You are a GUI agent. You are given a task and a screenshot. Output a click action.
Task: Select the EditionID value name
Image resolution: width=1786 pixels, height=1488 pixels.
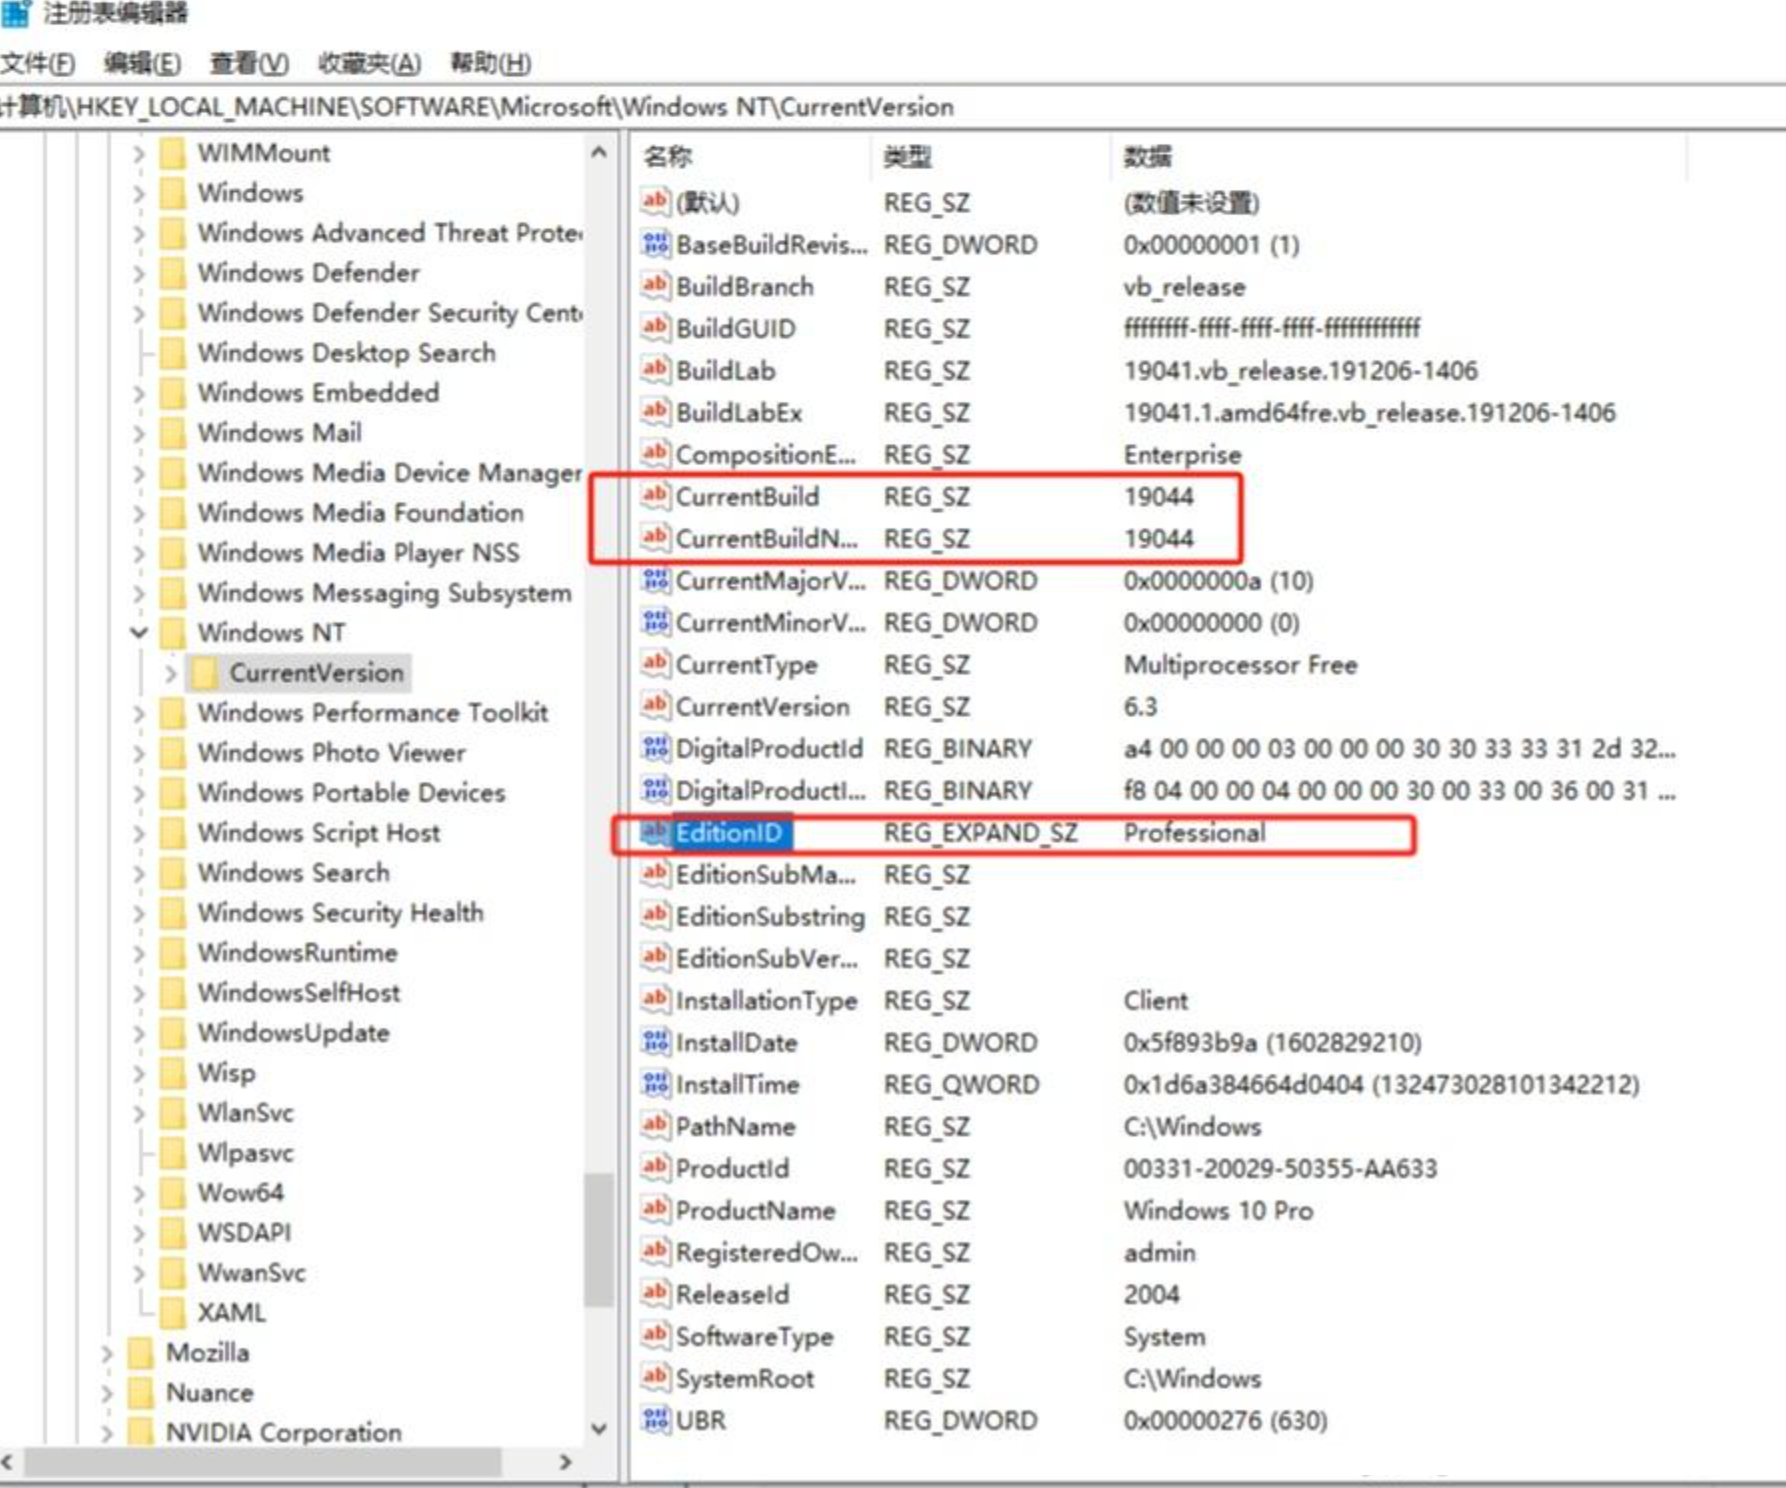point(728,832)
